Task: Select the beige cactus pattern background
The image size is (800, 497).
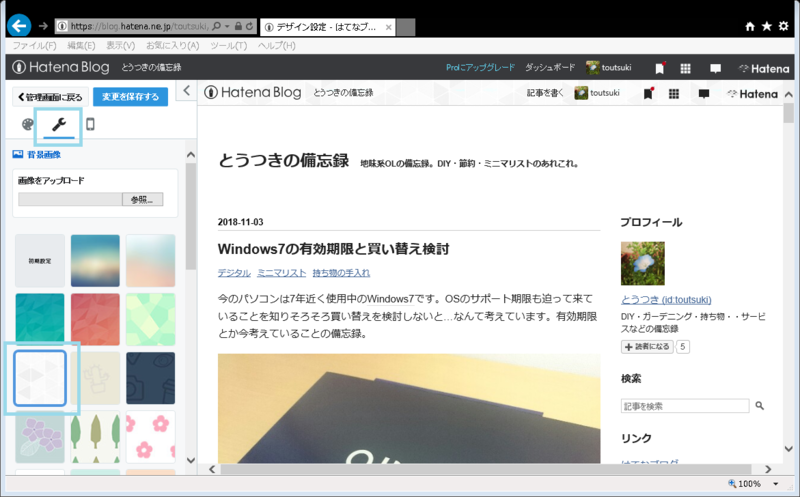Action: pos(95,378)
